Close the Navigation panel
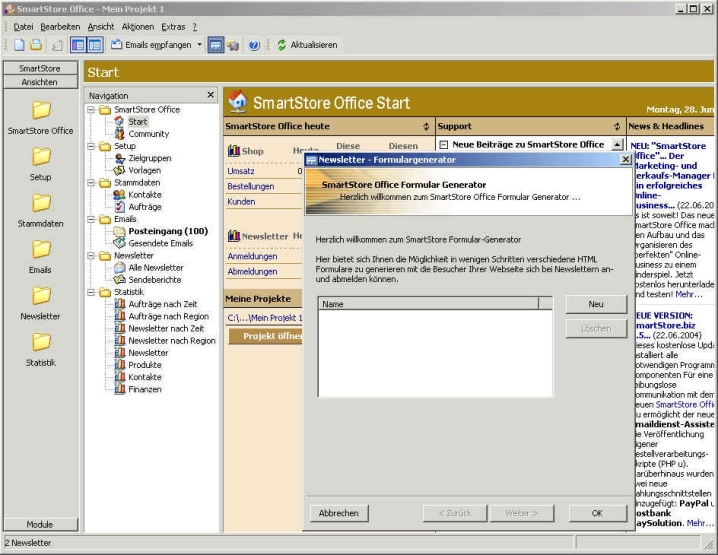Screen dimensions: 718x555 210,95
